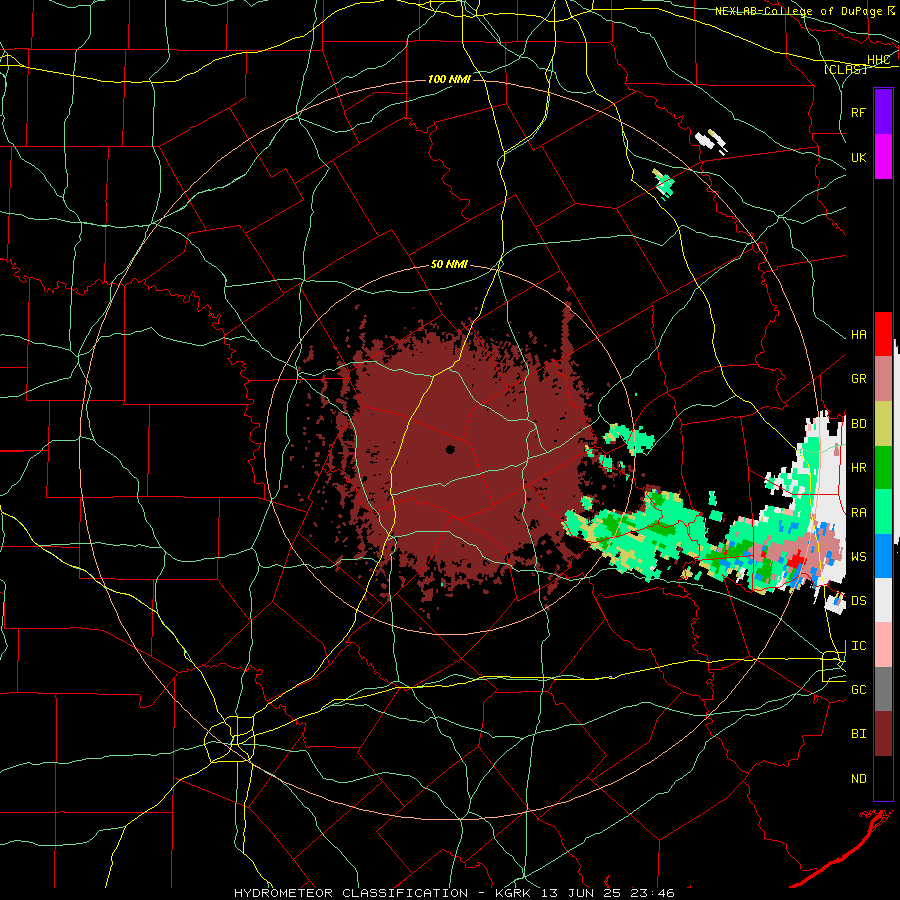Select the BD olive yellow legend swatch

coord(883,424)
